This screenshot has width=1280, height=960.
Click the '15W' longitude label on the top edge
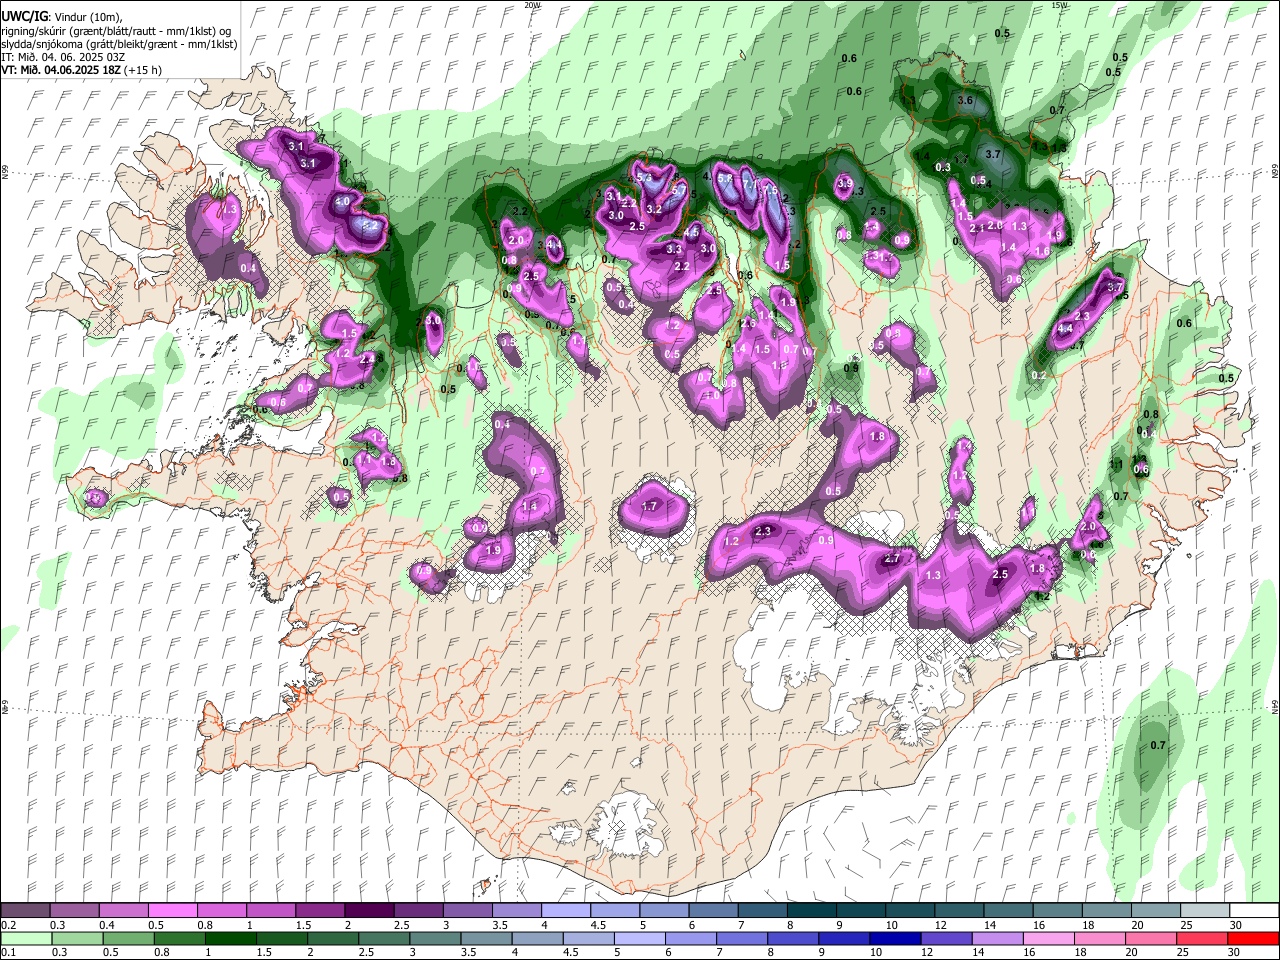click(1060, 5)
